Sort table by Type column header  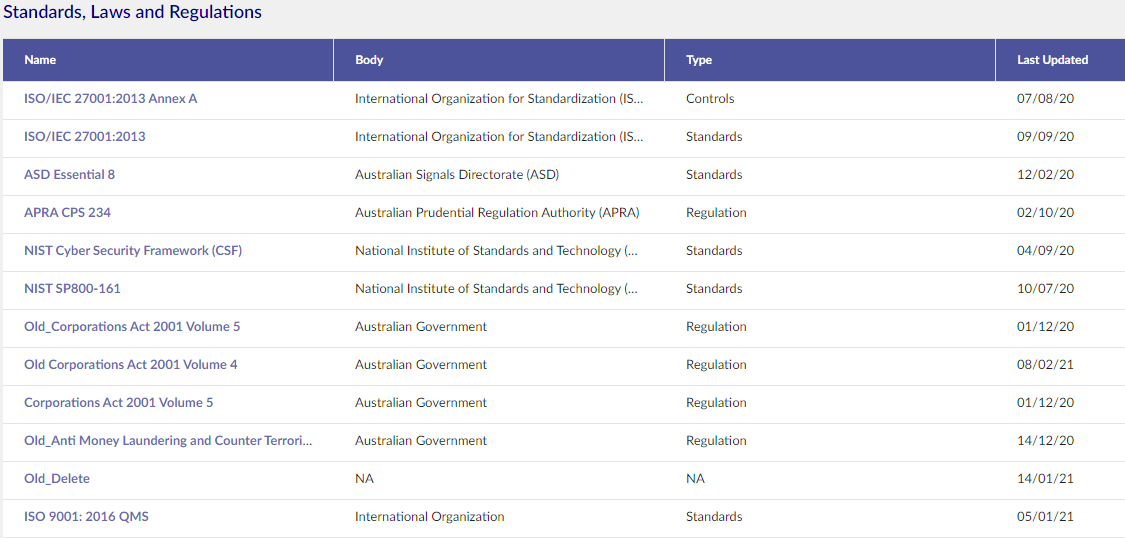click(699, 60)
